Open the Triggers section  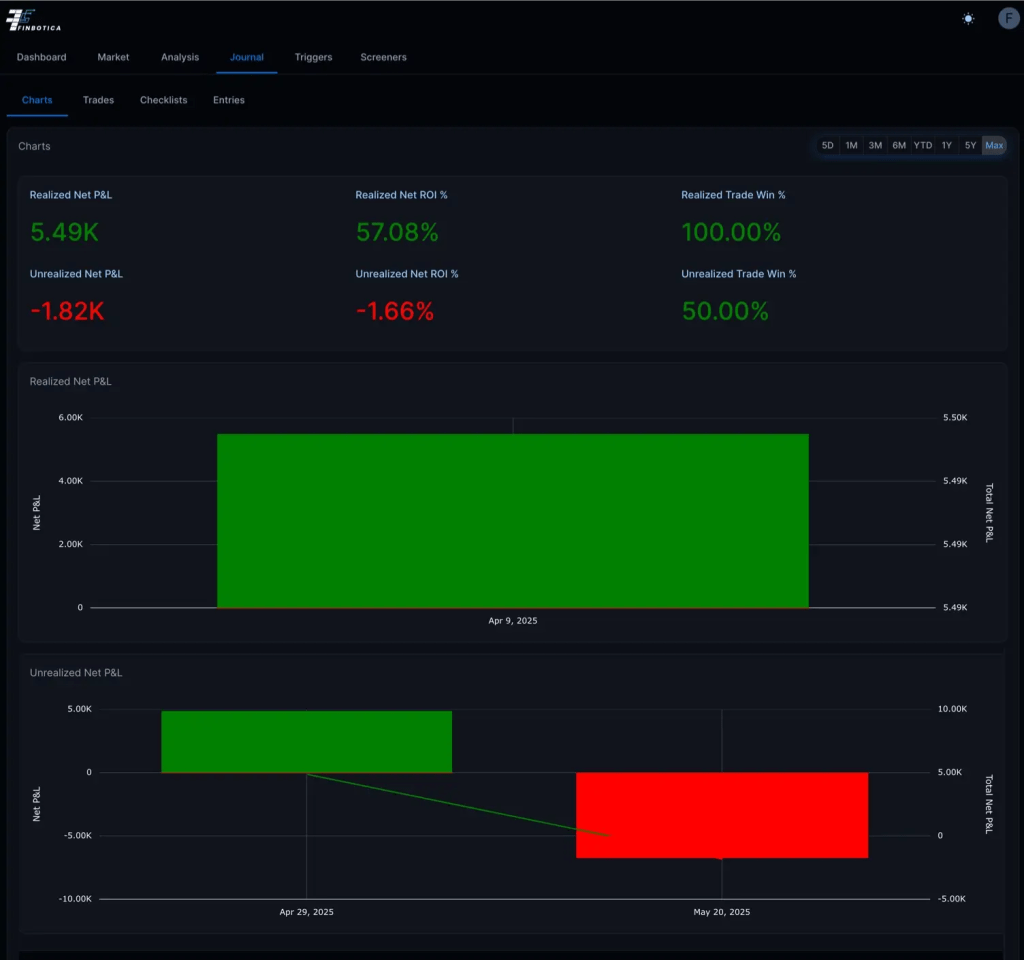click(x=313, y=57)
